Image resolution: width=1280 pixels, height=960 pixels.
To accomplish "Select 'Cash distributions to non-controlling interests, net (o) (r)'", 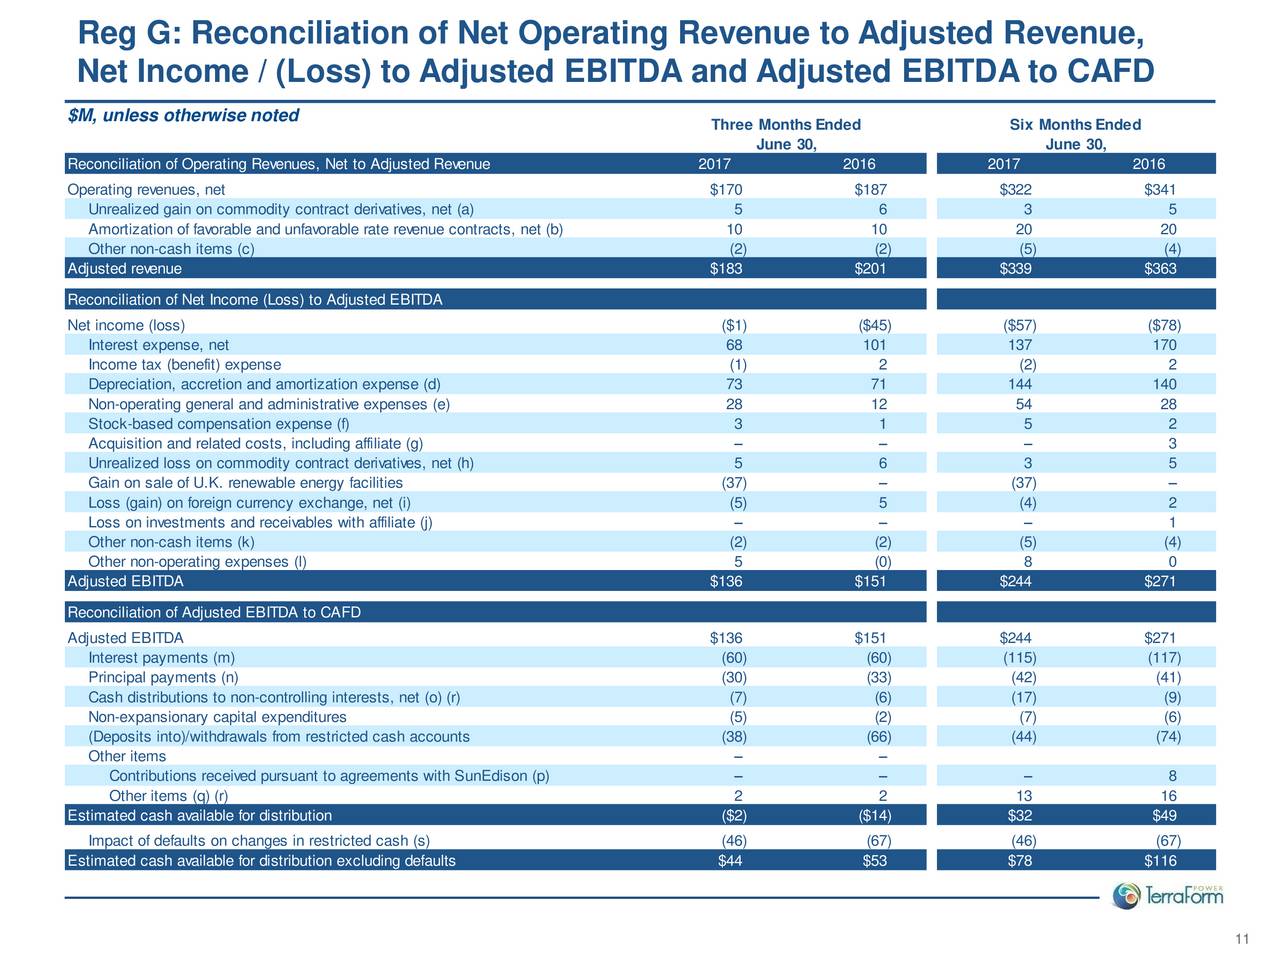I will pyautogui.click(x=274, y=697).
